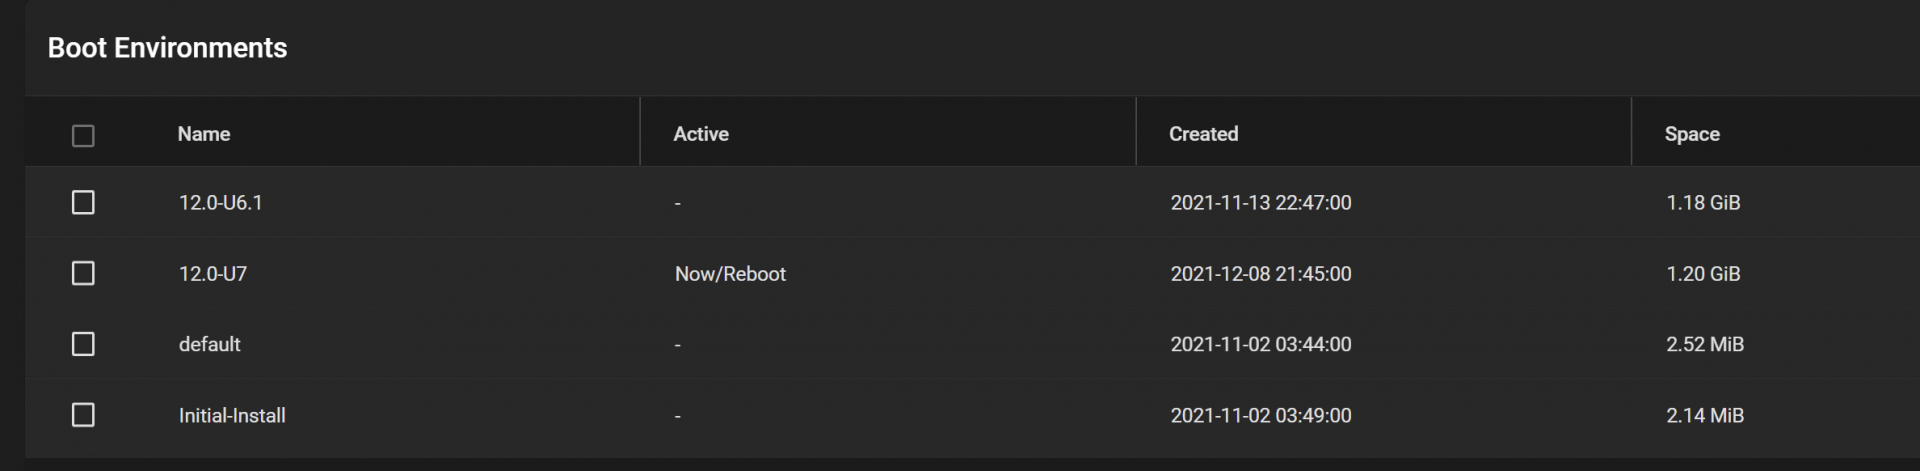Click the Now/Reboot active status
Screen dimensions: 1920x471
click(730, 274)
